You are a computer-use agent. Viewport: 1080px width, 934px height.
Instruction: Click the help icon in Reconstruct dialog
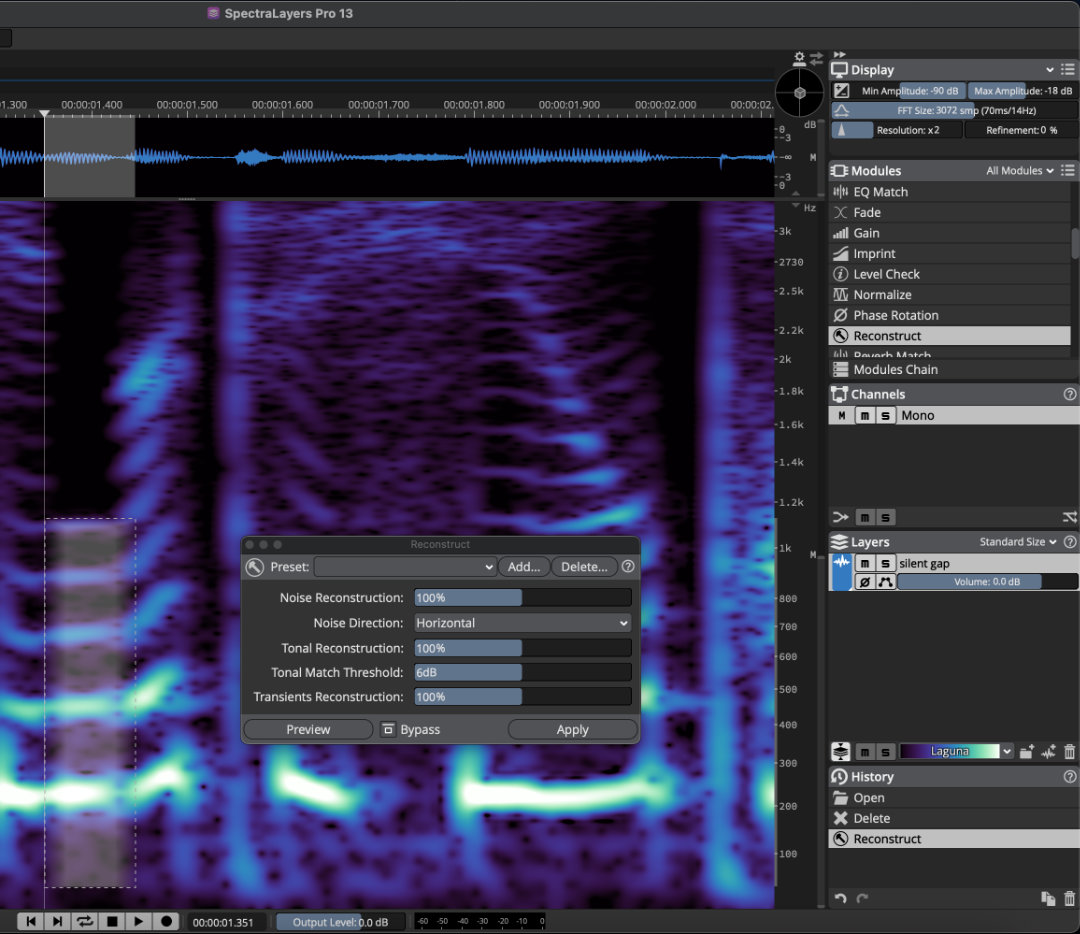click(x=627, y=566)
